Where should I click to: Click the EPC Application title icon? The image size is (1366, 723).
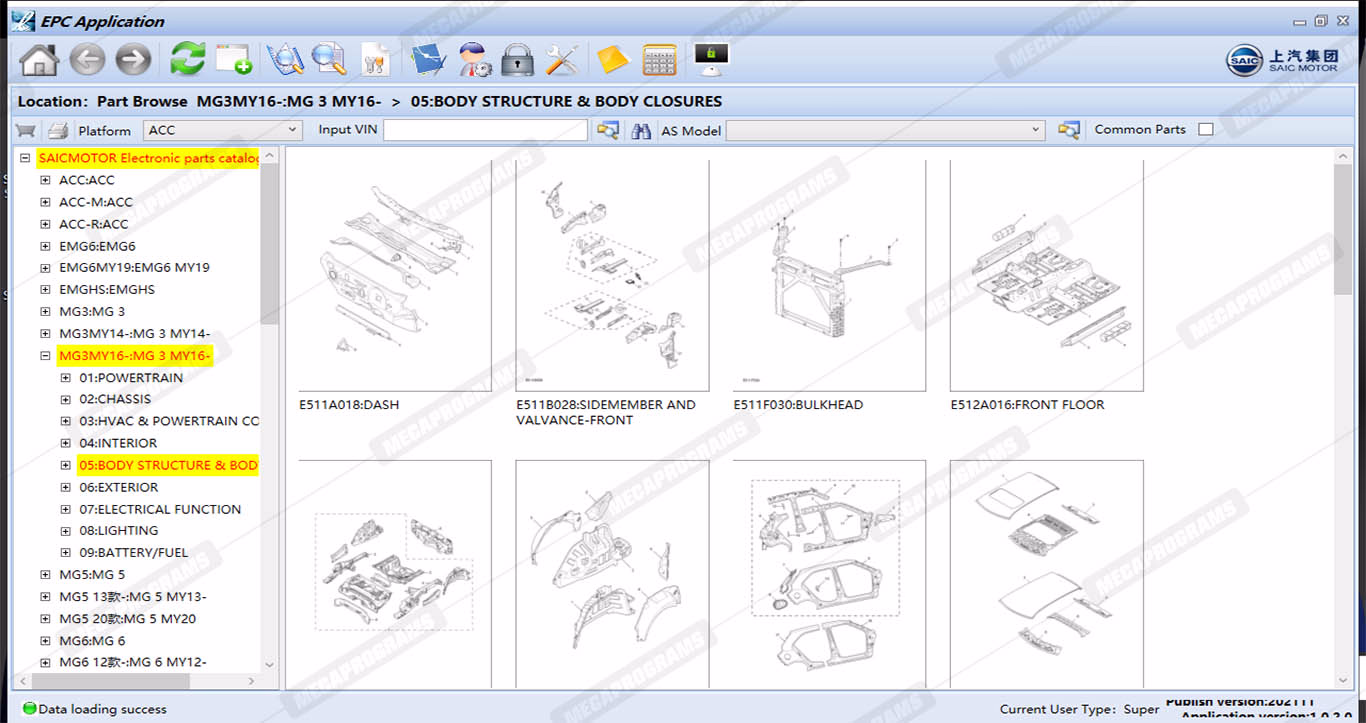[x=22, y=21]
